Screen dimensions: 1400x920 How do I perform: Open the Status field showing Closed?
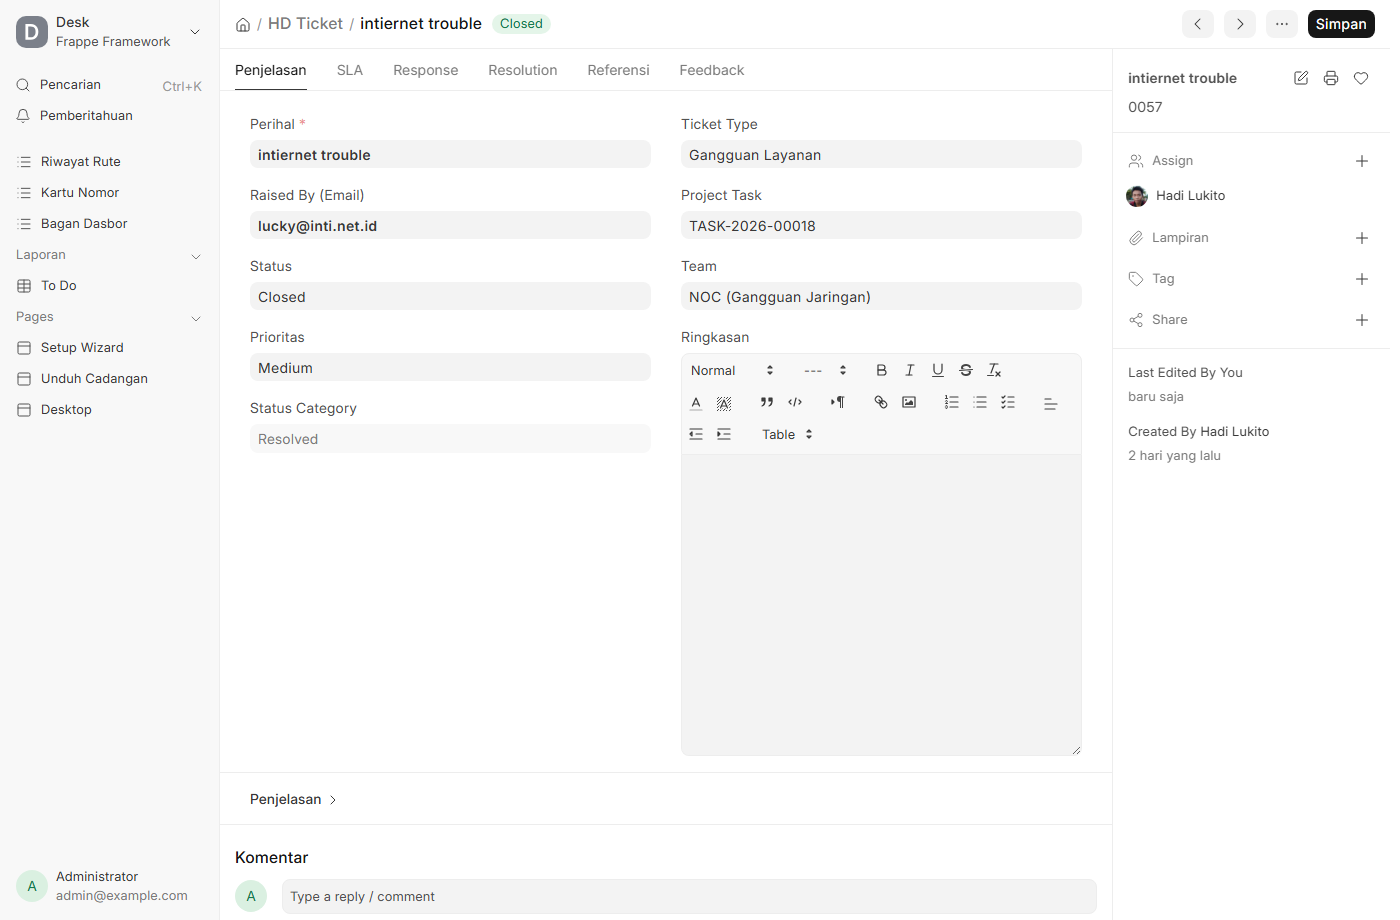450,296
